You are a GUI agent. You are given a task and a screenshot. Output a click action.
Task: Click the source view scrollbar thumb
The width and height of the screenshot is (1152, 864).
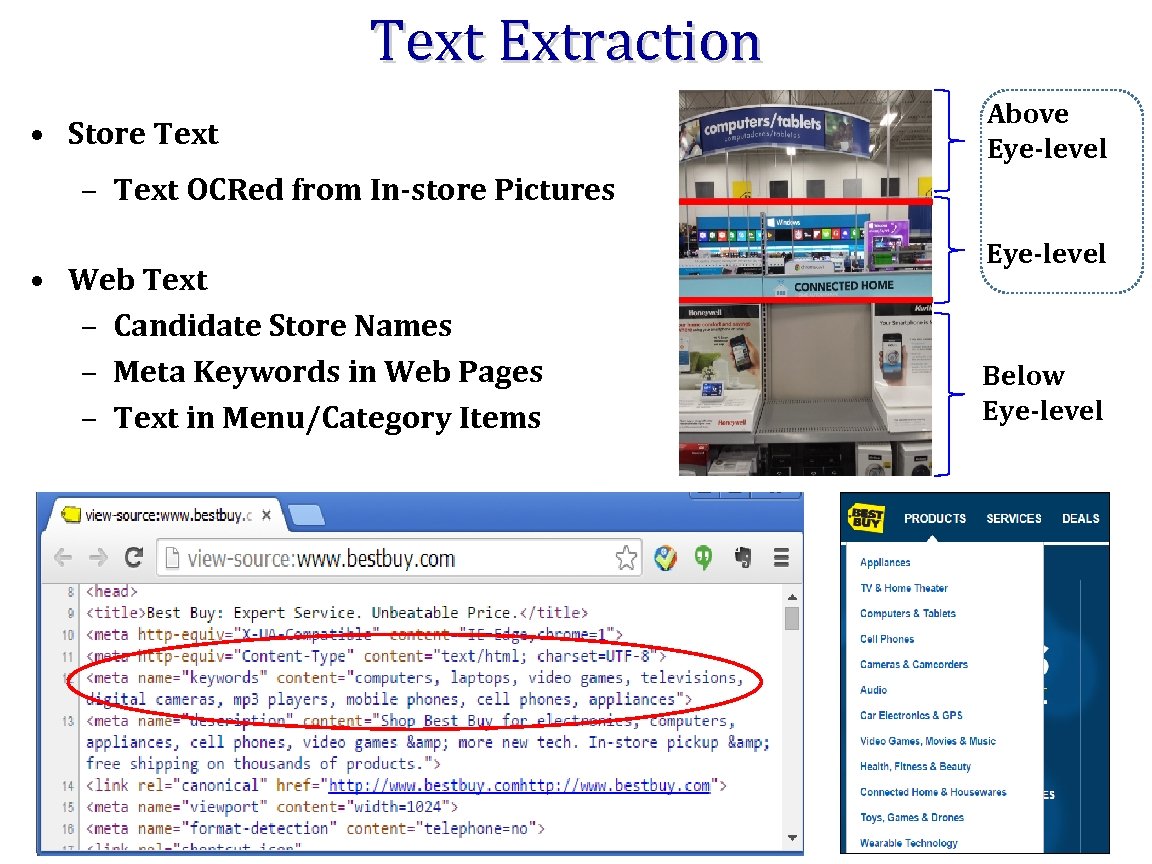[791, 618]
